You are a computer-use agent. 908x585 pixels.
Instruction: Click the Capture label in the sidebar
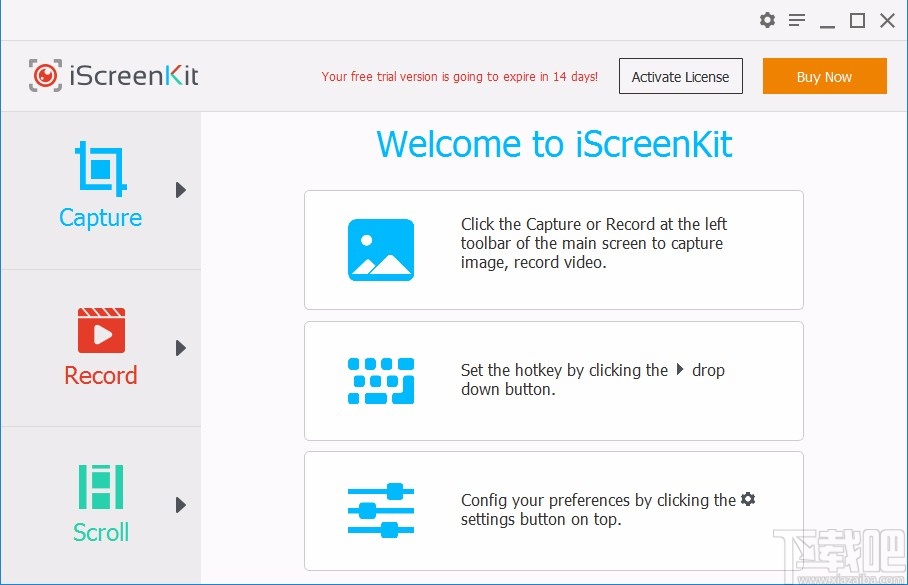[x=101, y=218]
